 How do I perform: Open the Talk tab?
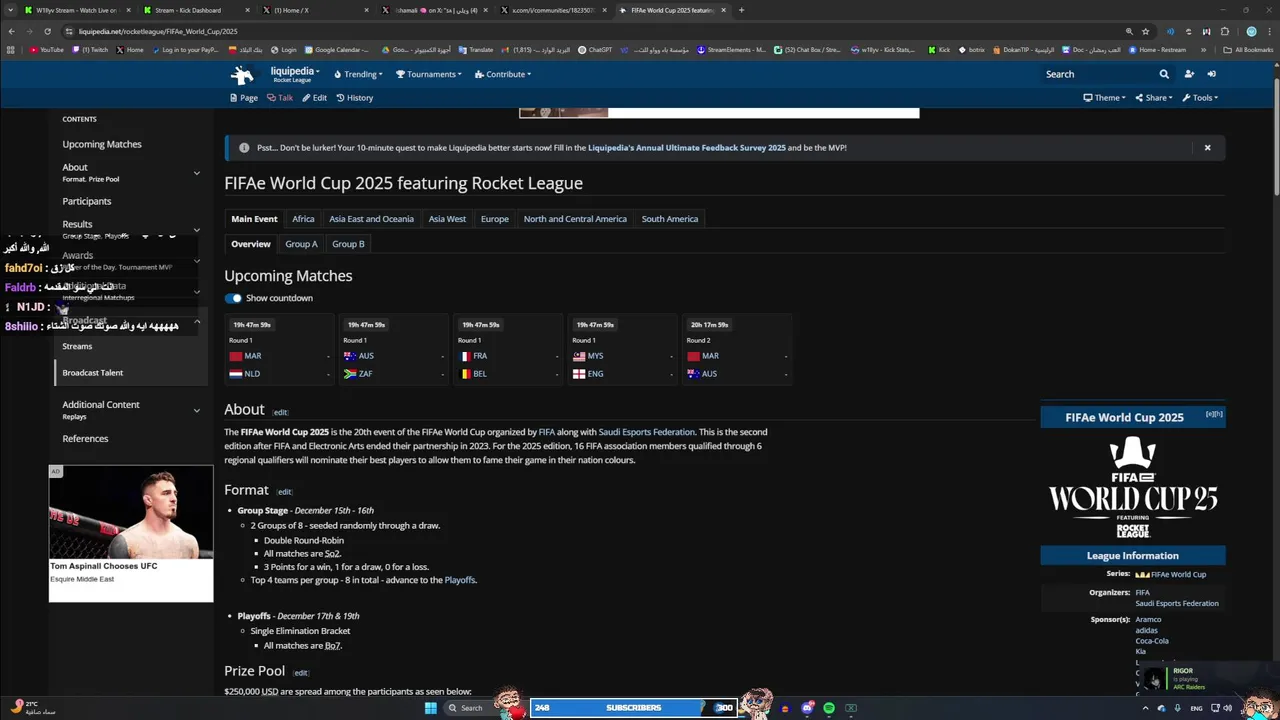pyautogui.click(x=280, y=98)
